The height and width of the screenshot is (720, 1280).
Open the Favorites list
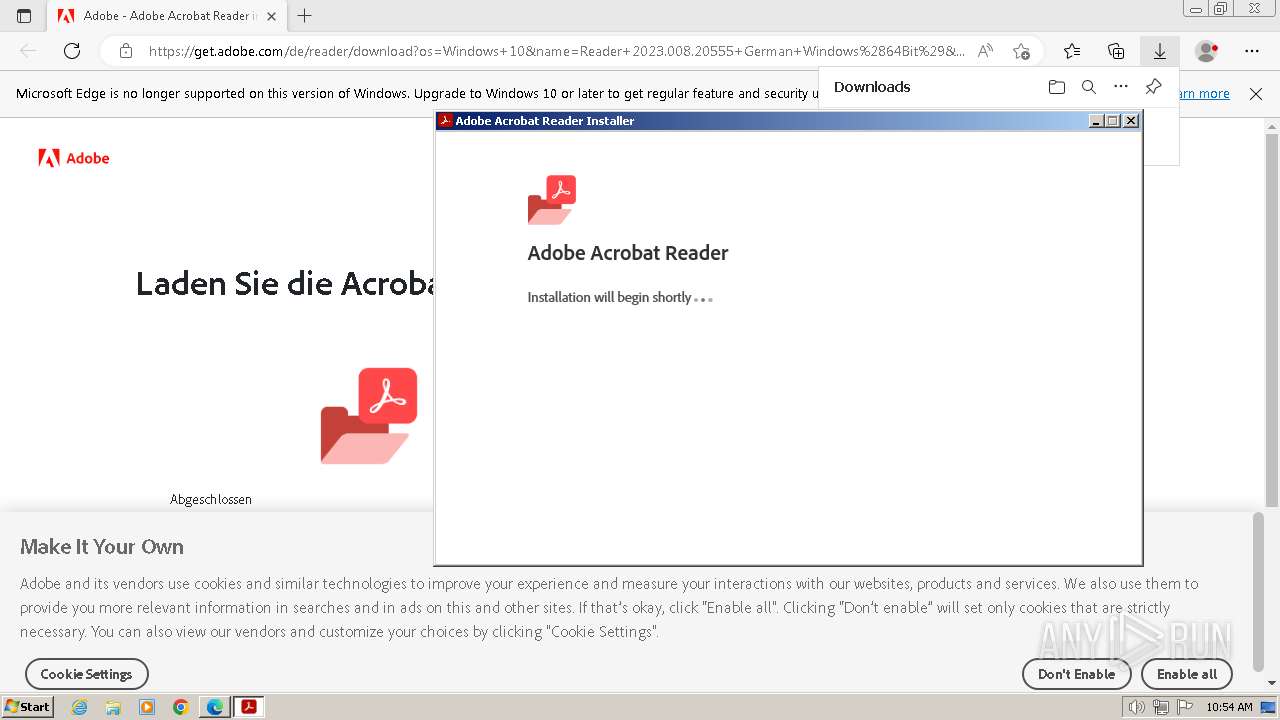tap(1072, 51)
